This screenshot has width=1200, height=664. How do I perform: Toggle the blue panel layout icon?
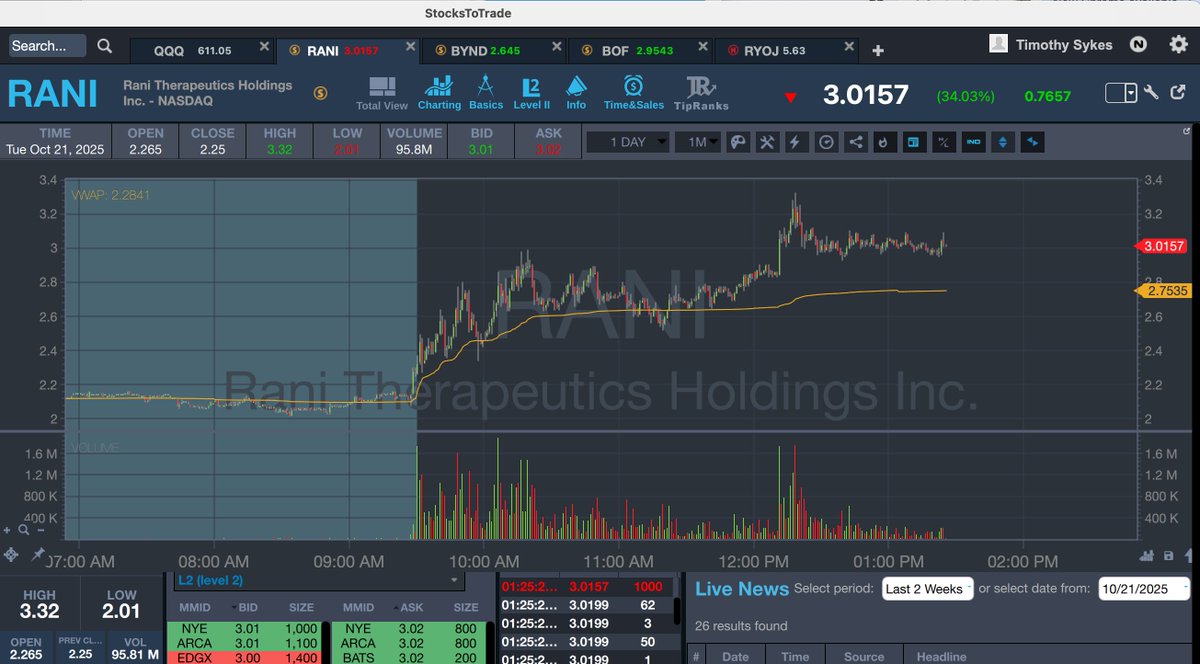912,142
